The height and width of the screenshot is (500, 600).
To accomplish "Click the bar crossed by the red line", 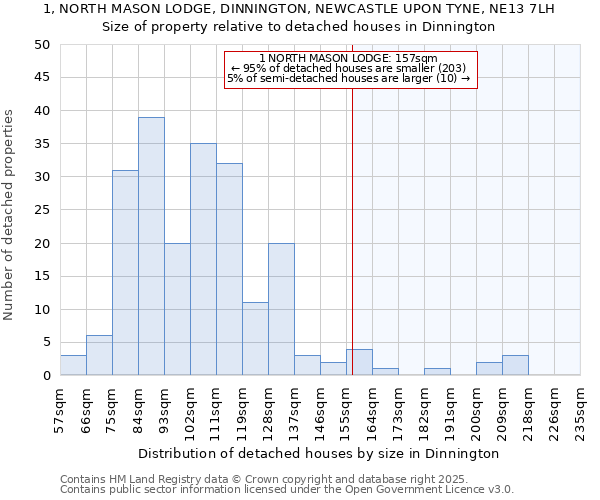I will tap(359, 362).
